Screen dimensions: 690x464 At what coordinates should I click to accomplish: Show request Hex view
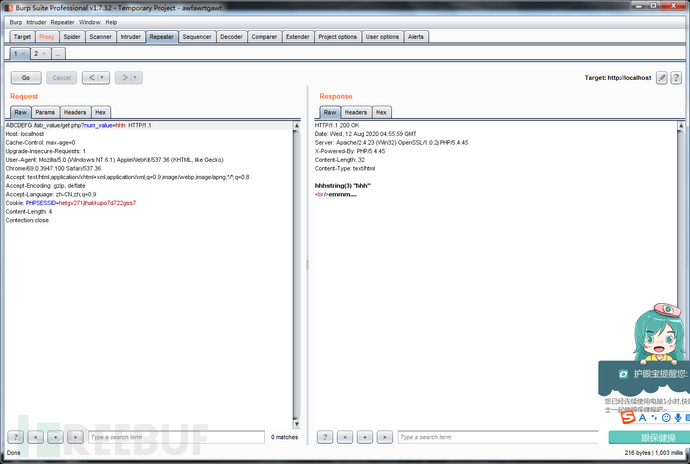[100, 112]
